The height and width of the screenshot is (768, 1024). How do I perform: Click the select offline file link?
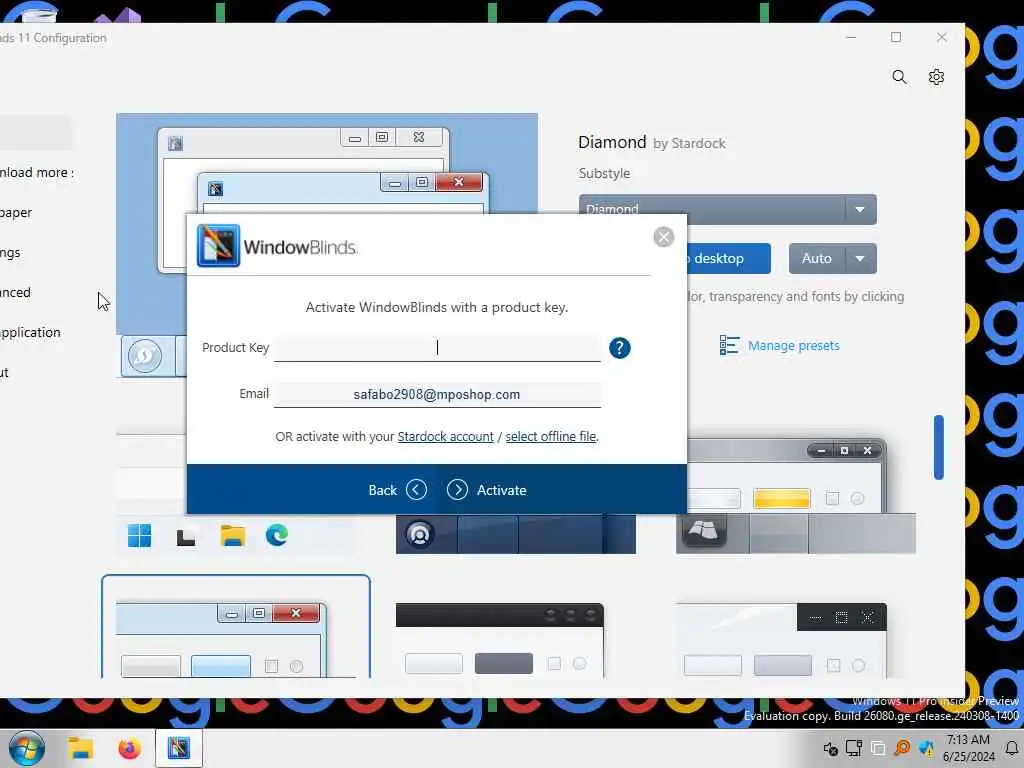point(551,436)
